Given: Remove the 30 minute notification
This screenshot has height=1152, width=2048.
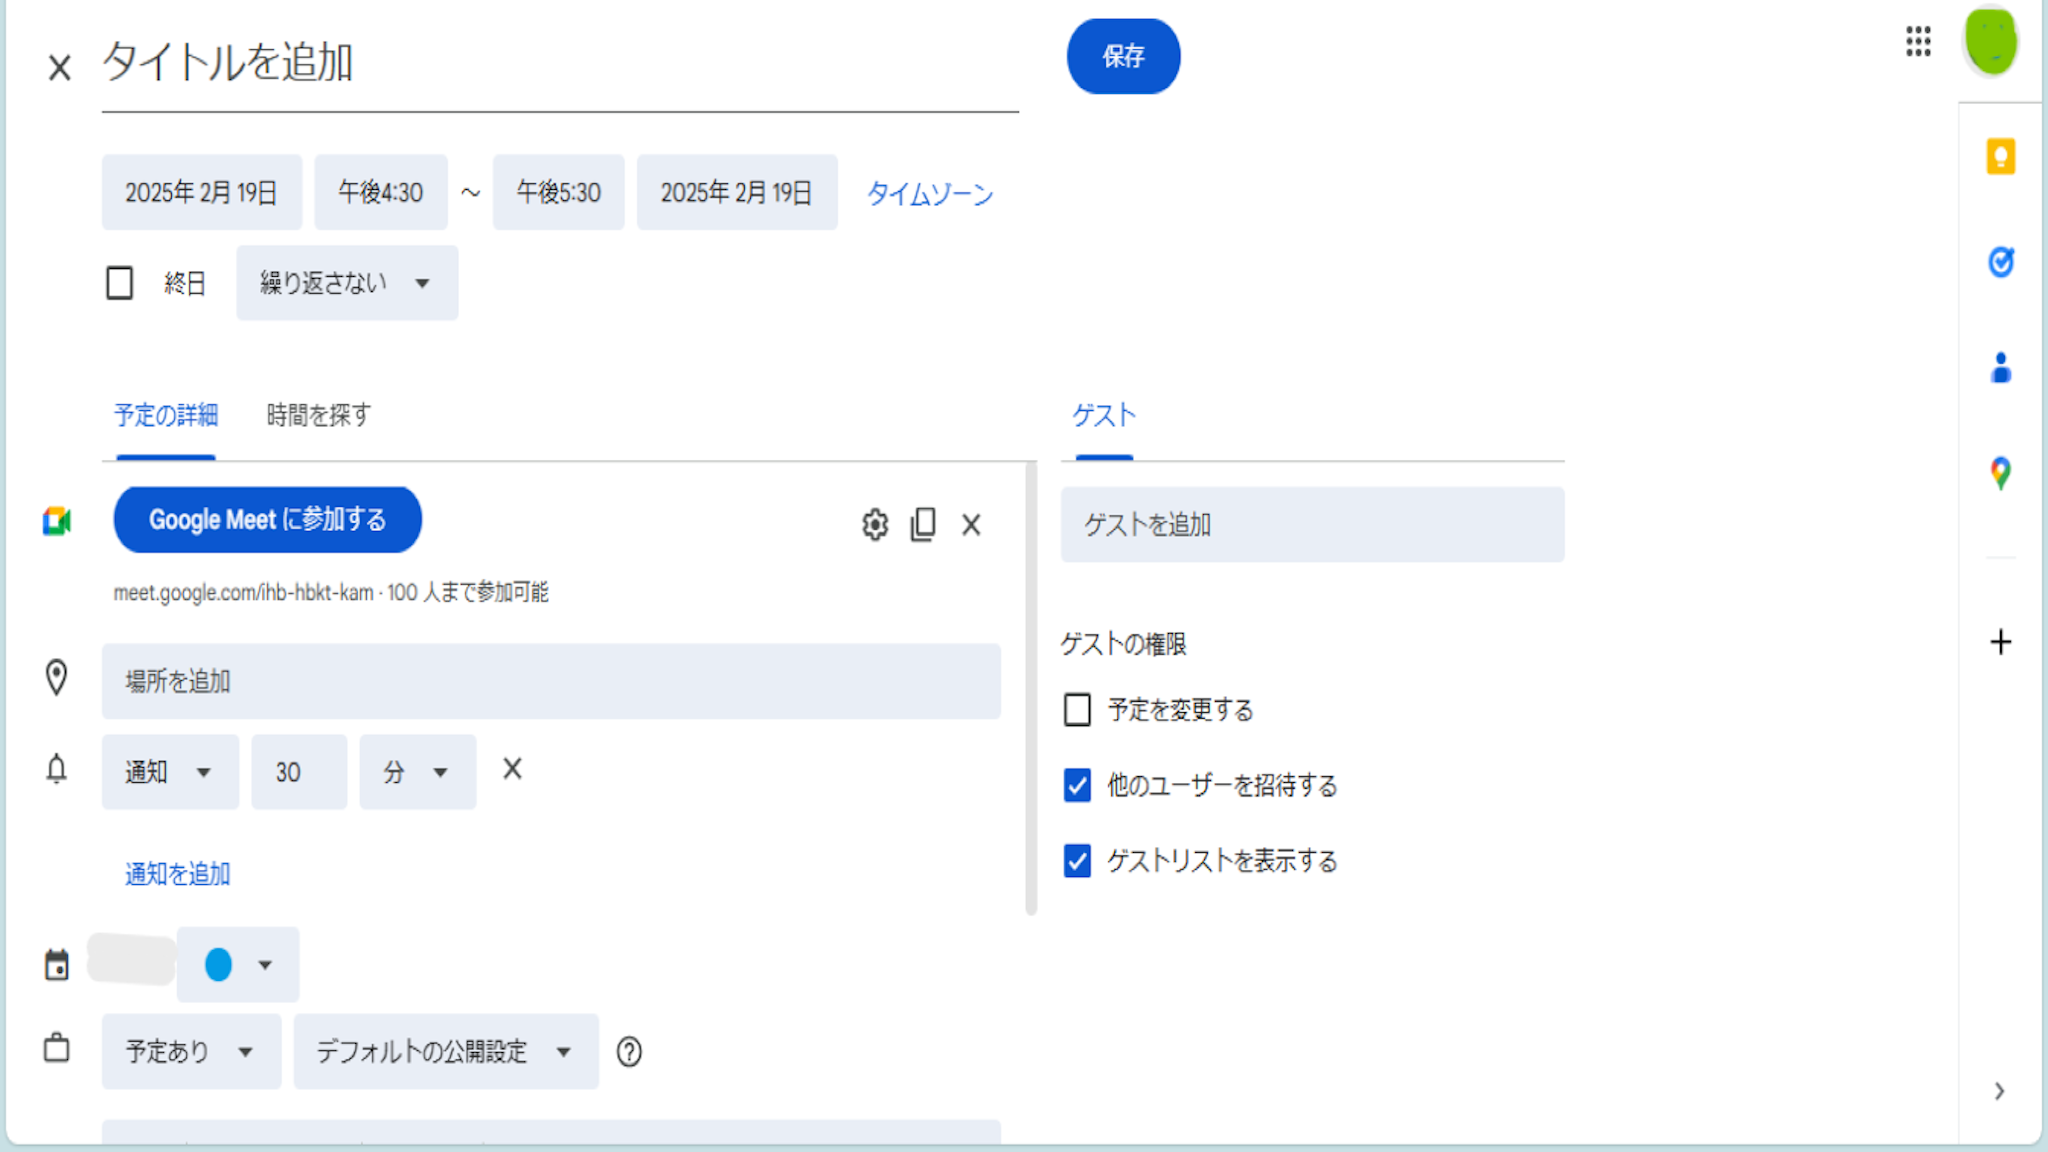Looking at the screenshot, I should (x=512, y=769).
